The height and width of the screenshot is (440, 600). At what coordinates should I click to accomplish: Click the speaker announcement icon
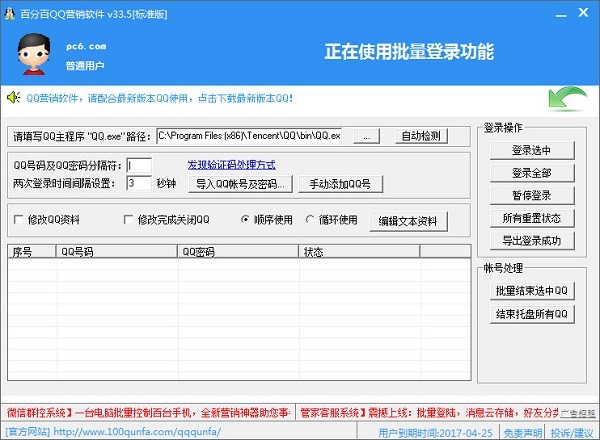click(14, 98)
